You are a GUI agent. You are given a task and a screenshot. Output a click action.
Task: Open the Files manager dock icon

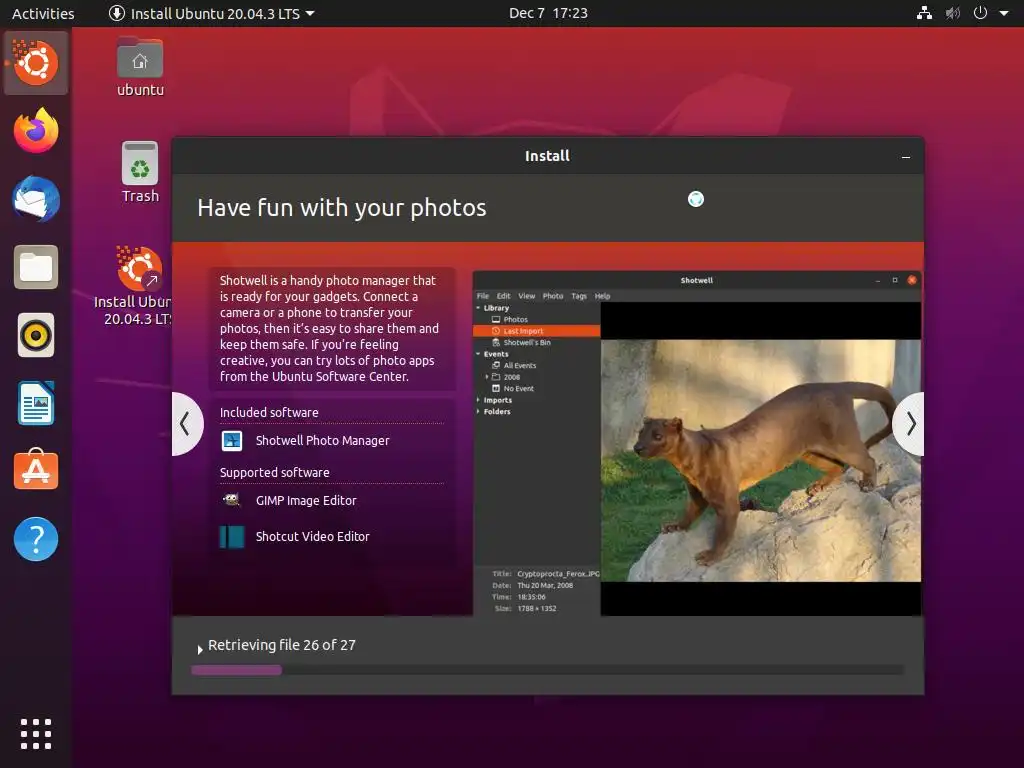coord(36,267)
